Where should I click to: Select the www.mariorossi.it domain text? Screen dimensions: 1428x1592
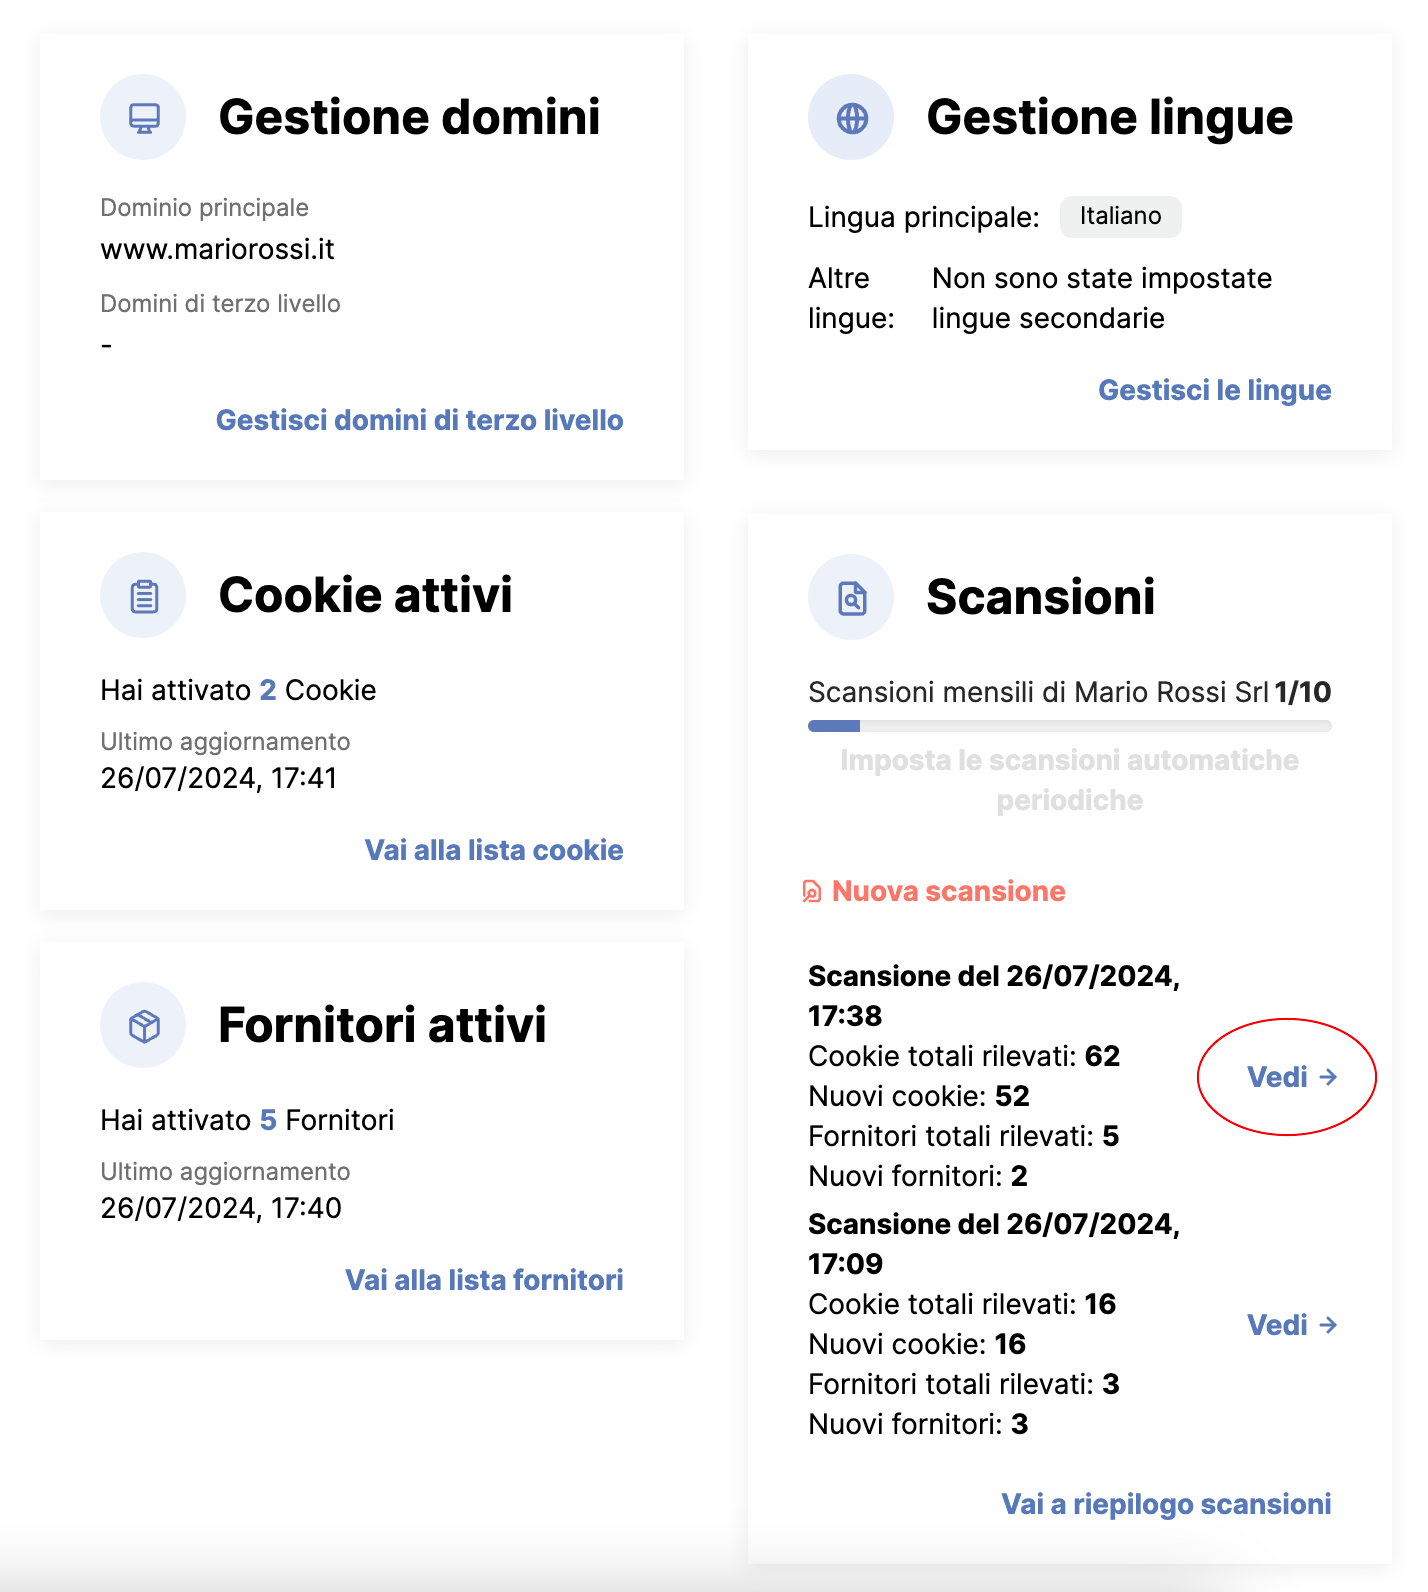click(x=217, y=249)
